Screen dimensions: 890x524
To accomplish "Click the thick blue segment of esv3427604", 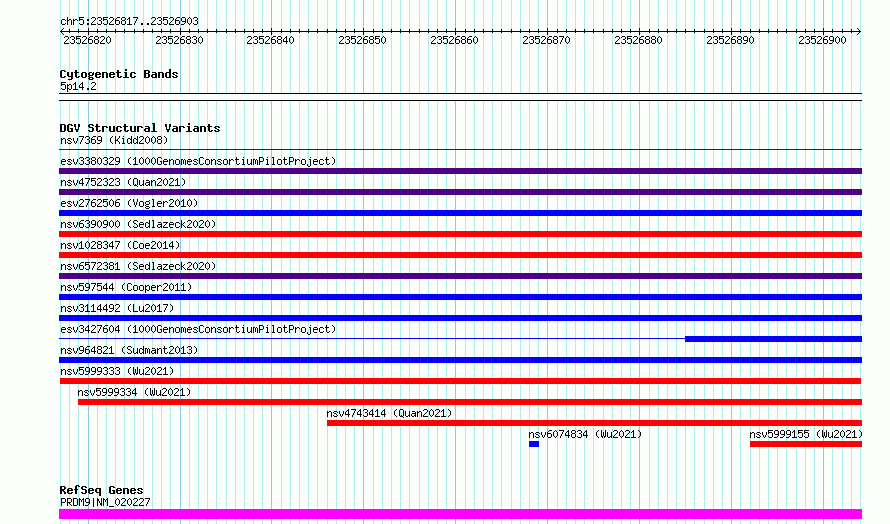I will (774, 339).
